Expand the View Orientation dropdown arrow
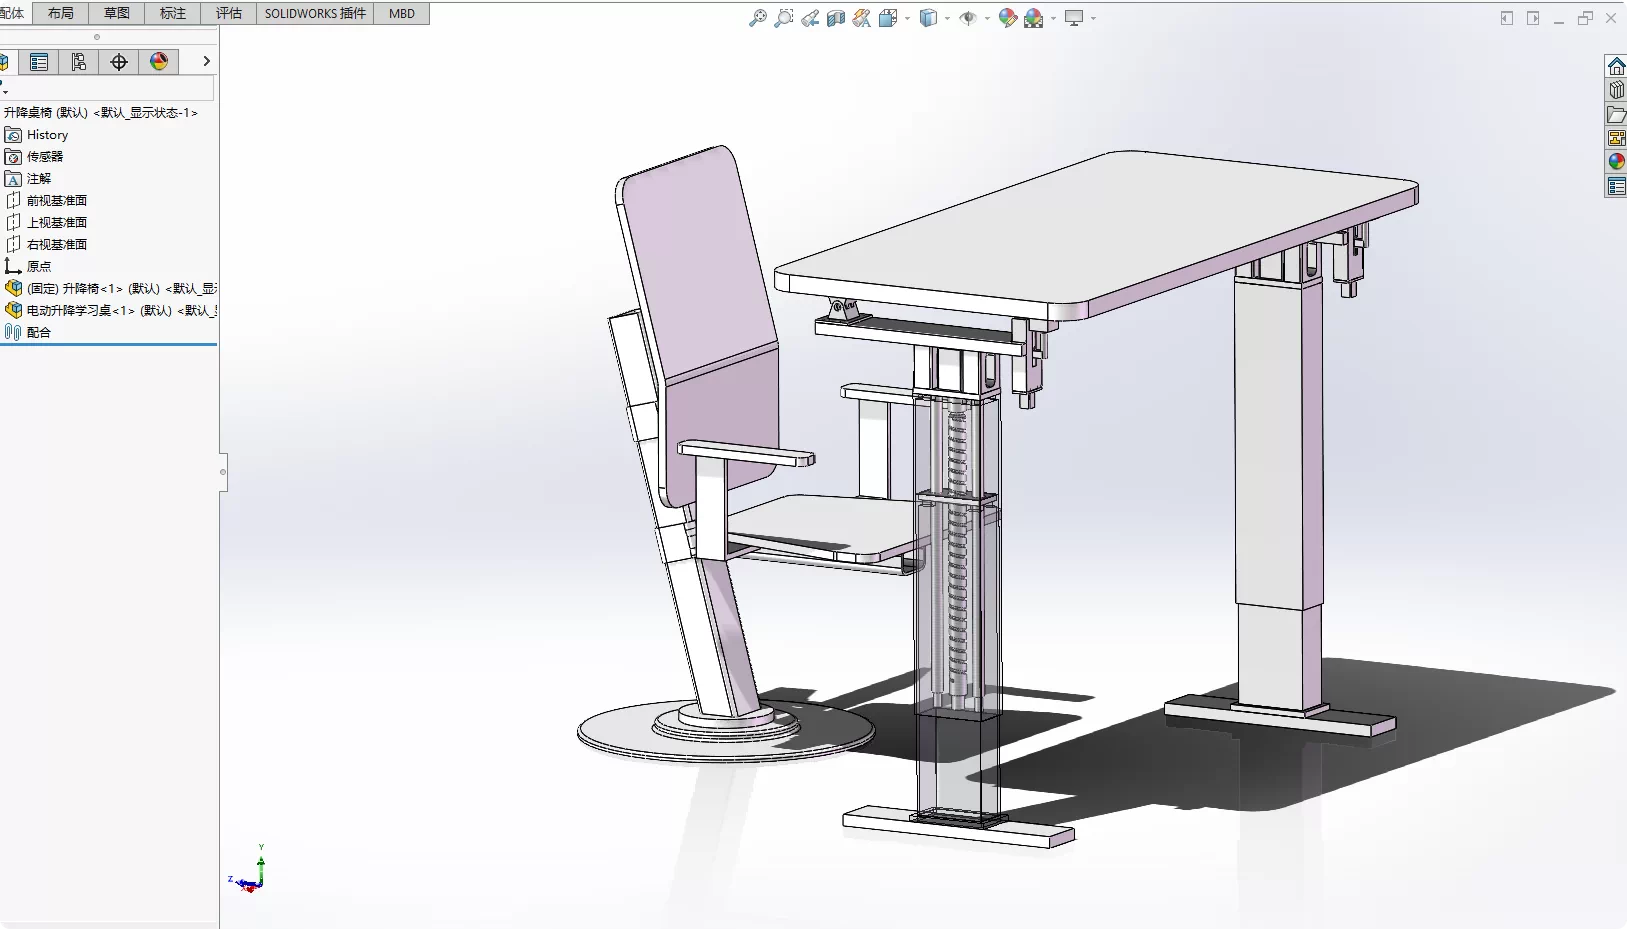 click(906, 18)
